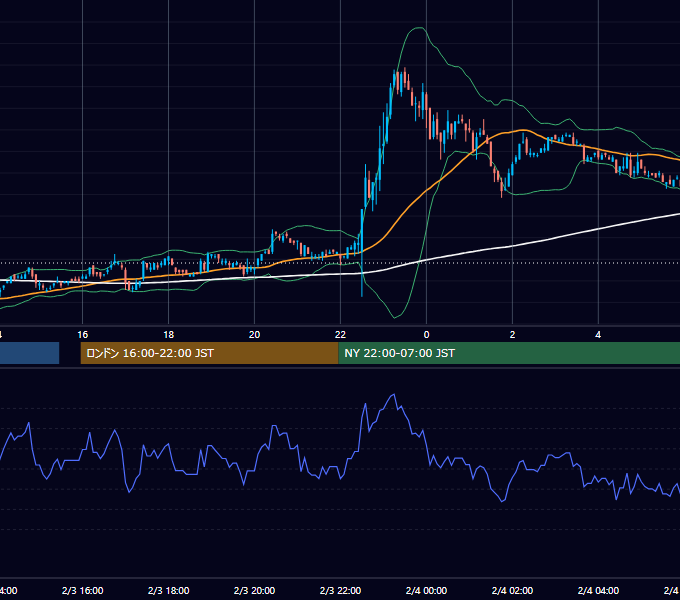Click the 0 hour axis label
This screenshot has height=600, width=680.
[426, 335]
